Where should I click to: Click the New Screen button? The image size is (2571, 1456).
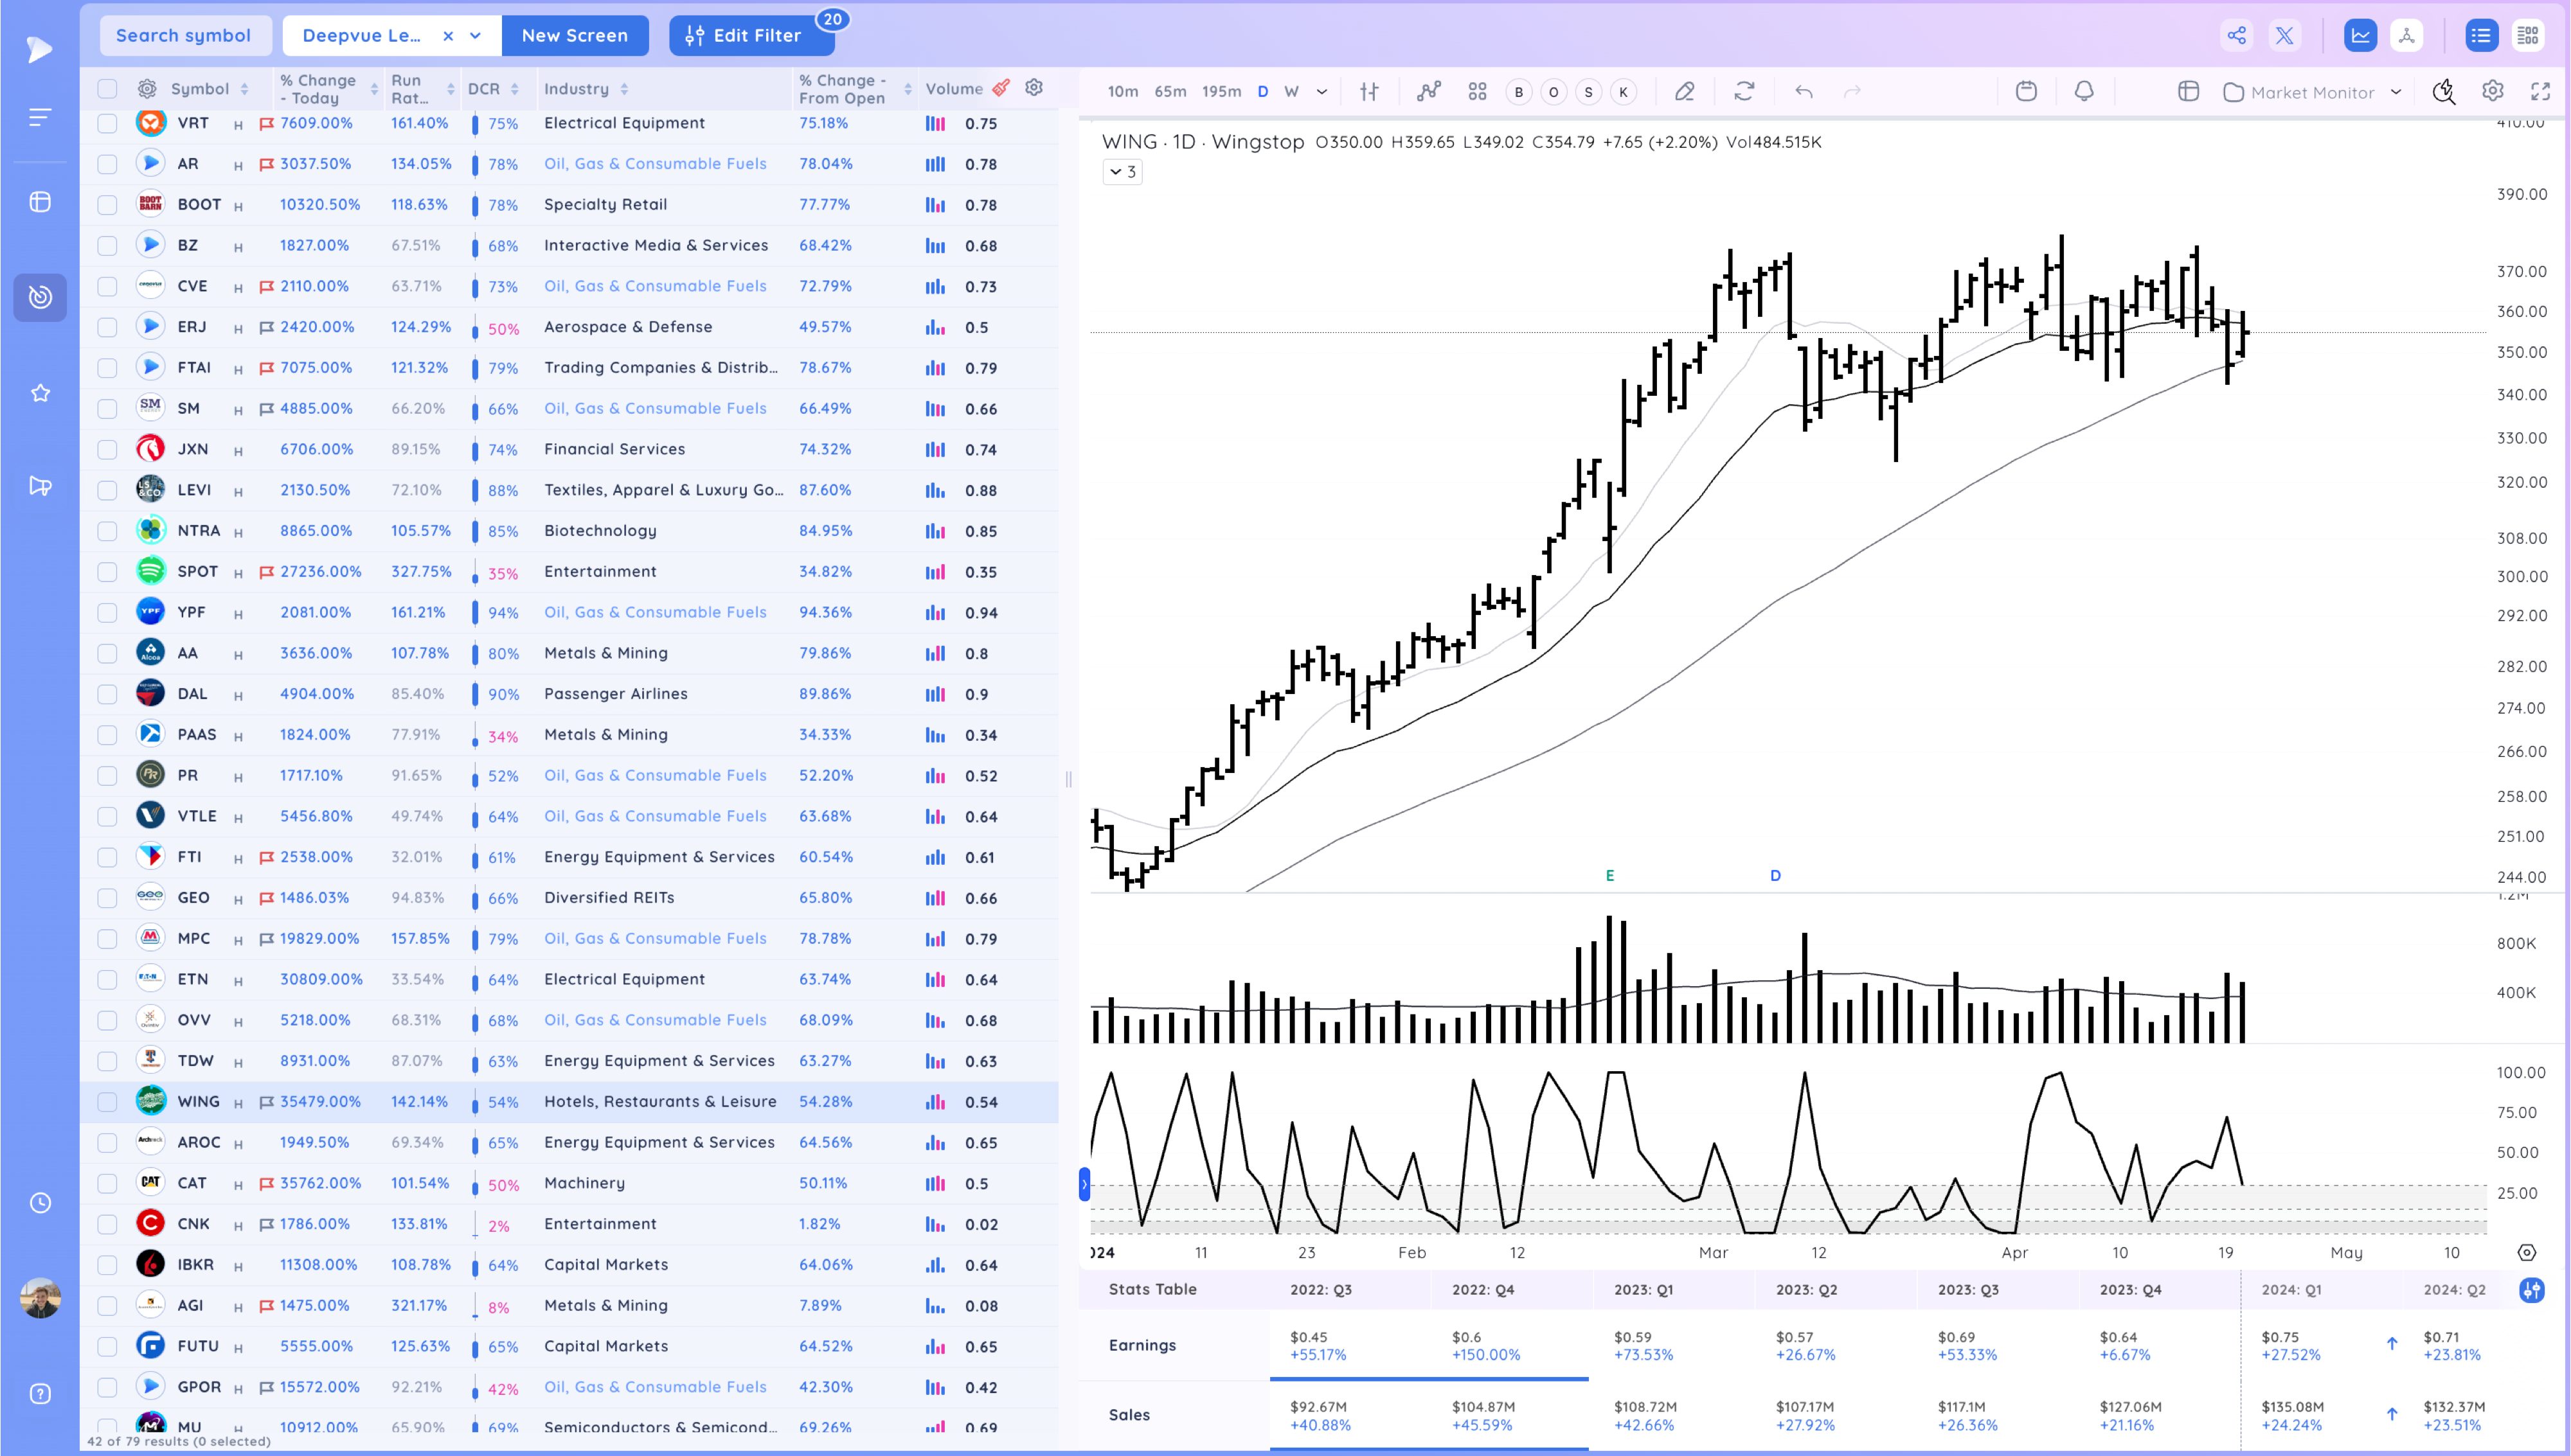tap(575, 35)
